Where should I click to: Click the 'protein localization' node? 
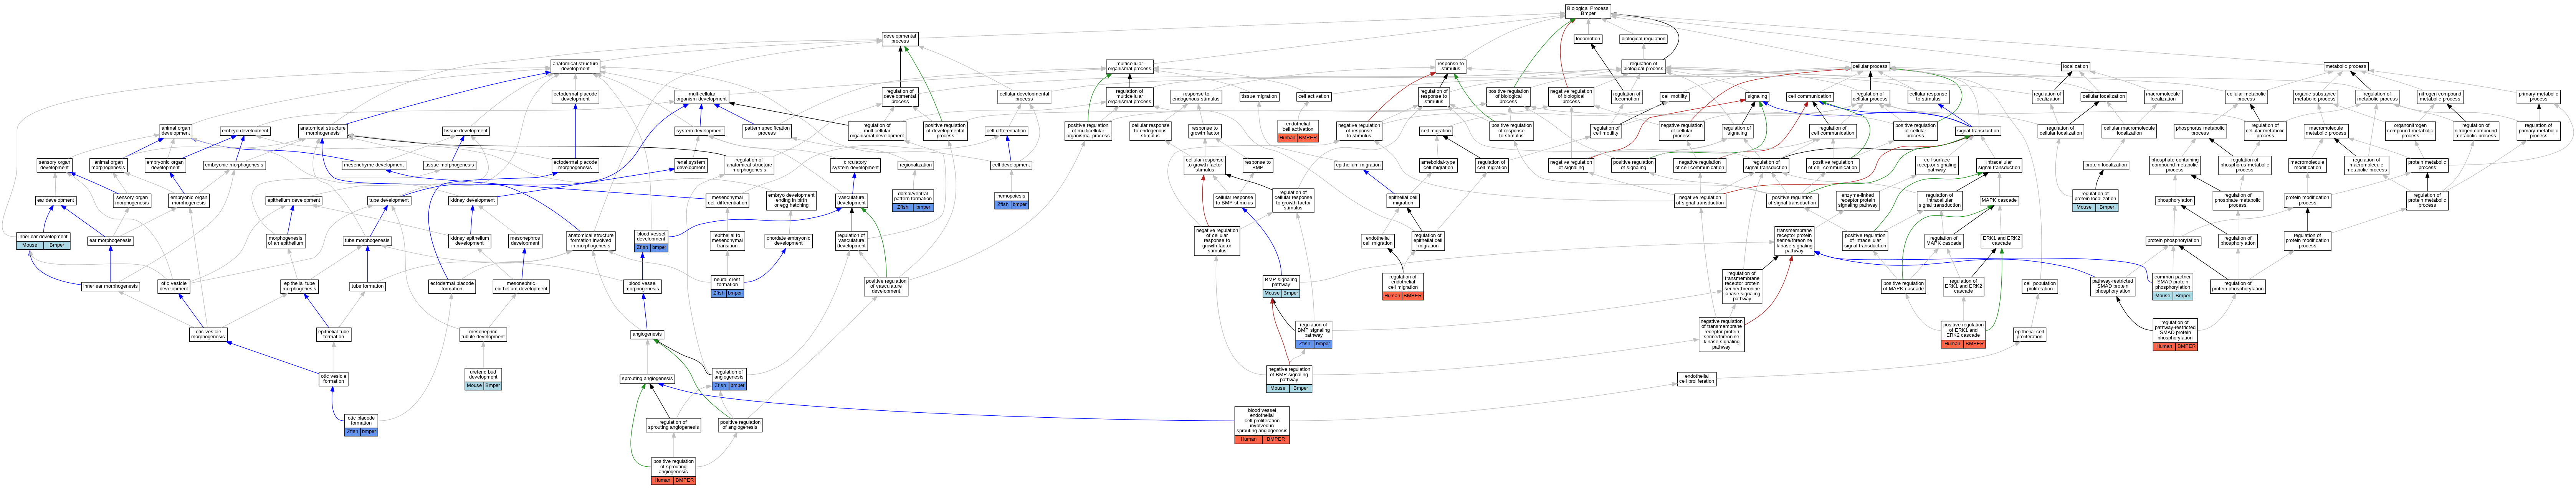pos(2106,165)
